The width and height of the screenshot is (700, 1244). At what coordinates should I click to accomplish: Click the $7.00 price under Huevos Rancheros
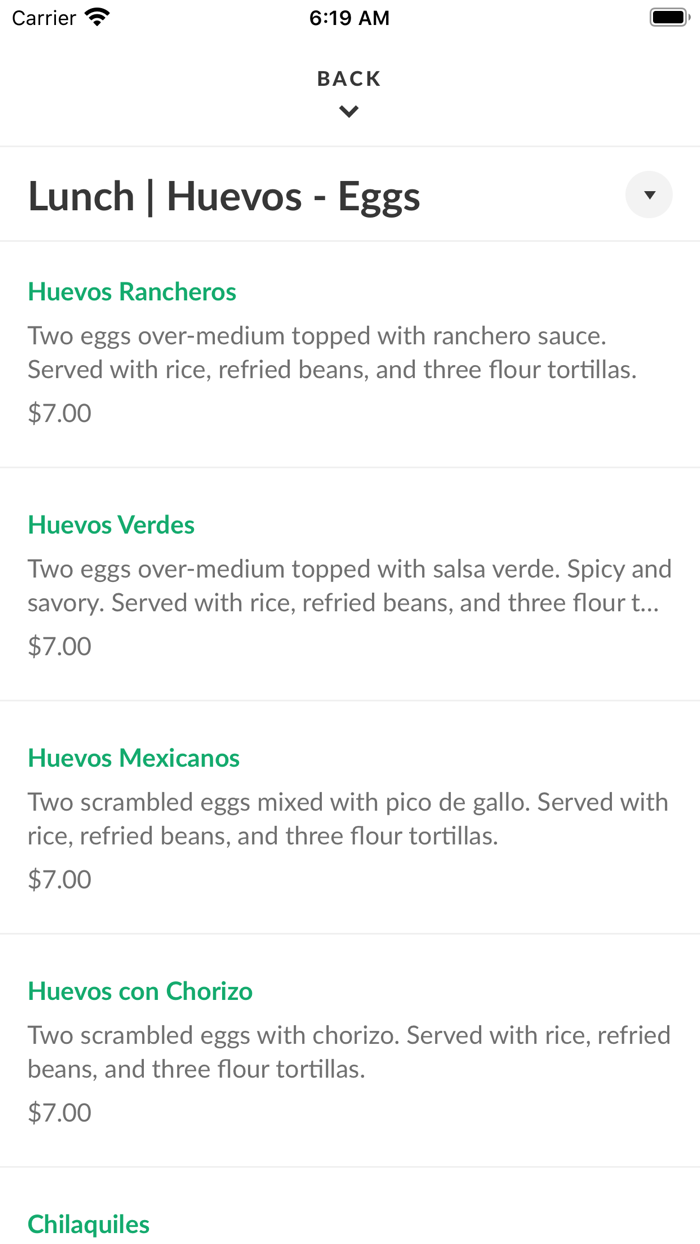click(59, 412)
